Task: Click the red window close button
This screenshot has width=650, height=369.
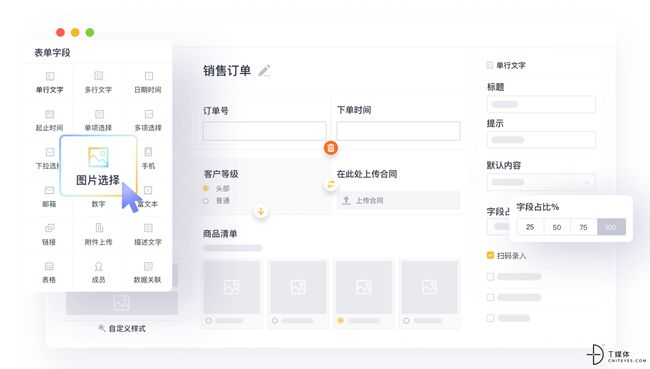Action: [61, 32]
